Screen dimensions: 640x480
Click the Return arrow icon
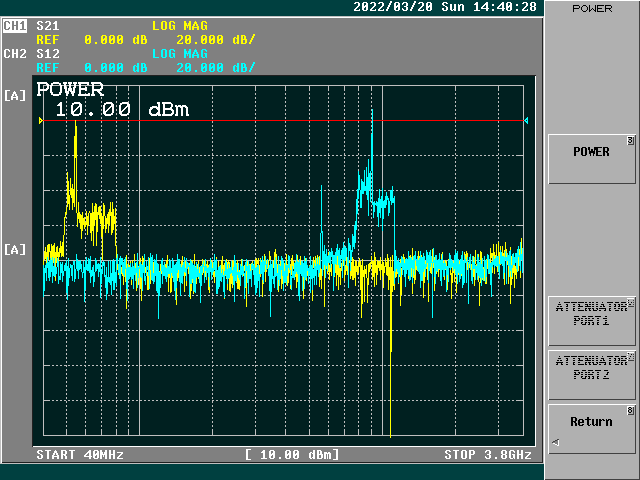tap(556, 442)
